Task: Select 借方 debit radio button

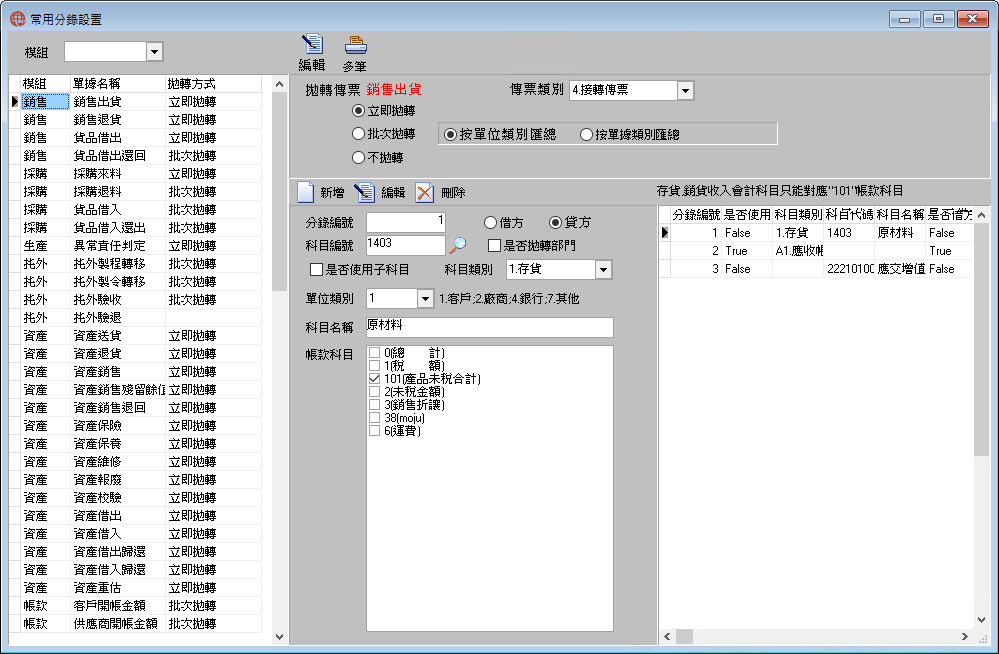Action: click(490, 222)
